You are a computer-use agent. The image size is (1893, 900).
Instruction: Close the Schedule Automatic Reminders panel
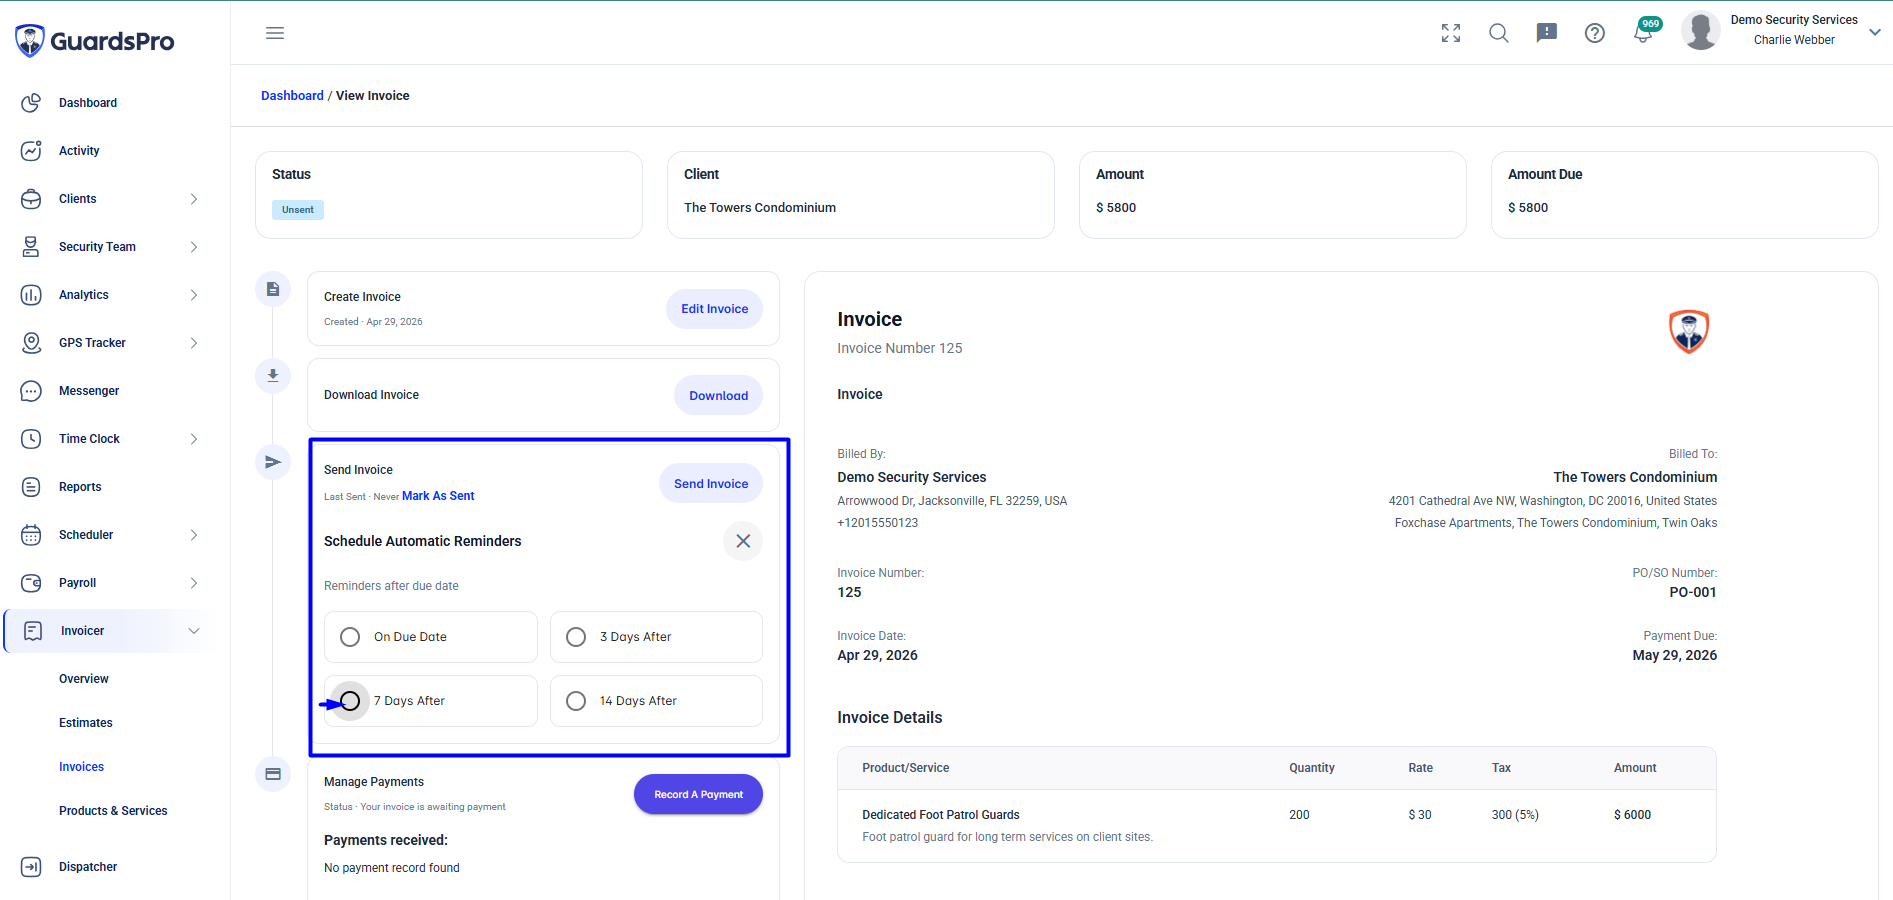click(743, 541)
